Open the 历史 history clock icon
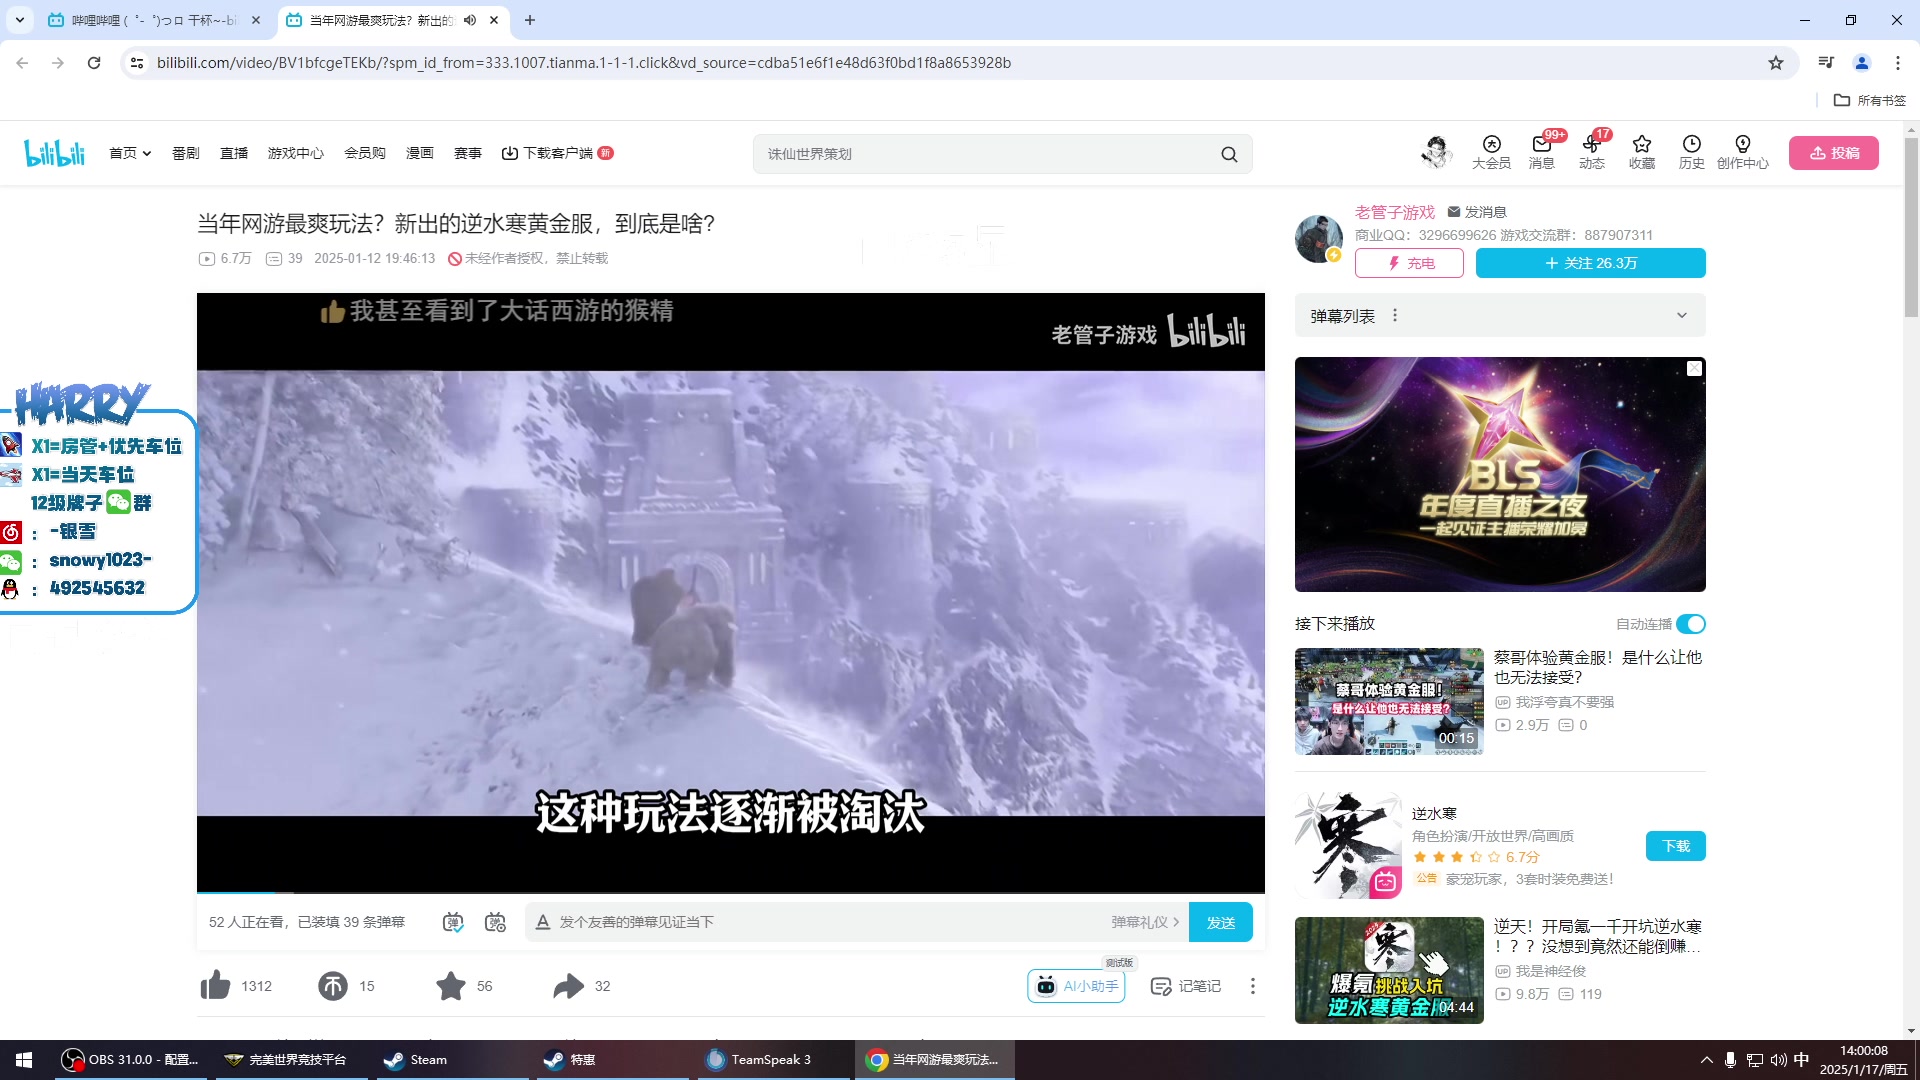The width and height of the screenshot is (1920, 1080). [1692, 152]
